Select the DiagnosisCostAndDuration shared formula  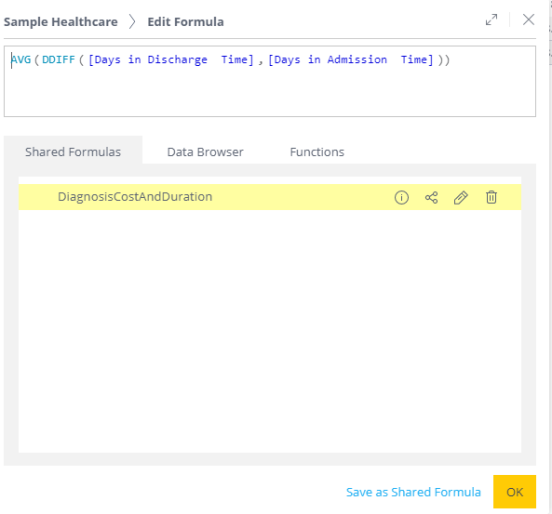270,197
